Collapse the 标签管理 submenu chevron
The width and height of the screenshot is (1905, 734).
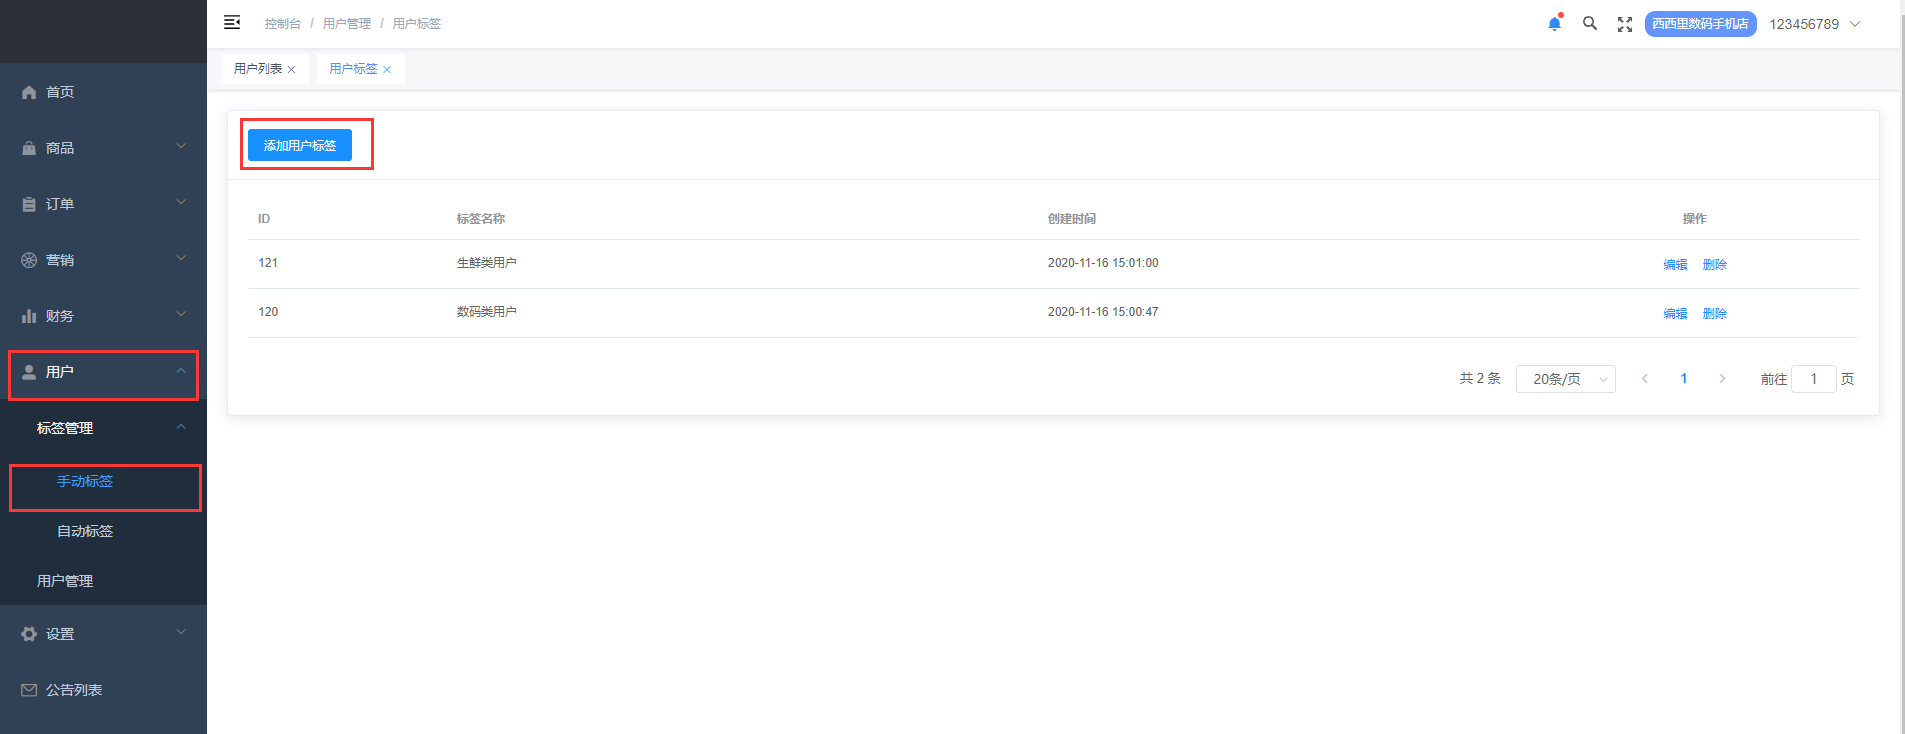click(x=181, y=426)
